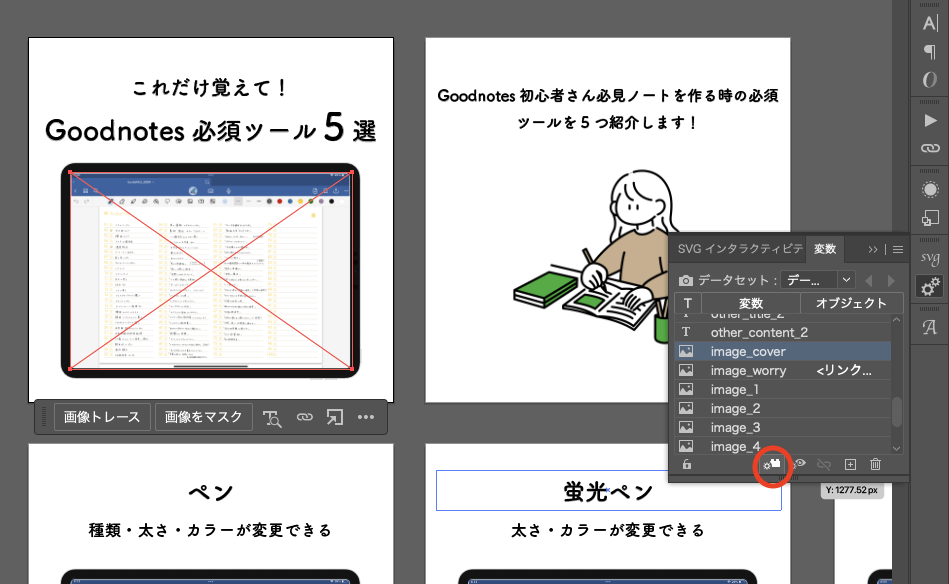Click the unbind variable broken-link icon

tap(824, 465)
